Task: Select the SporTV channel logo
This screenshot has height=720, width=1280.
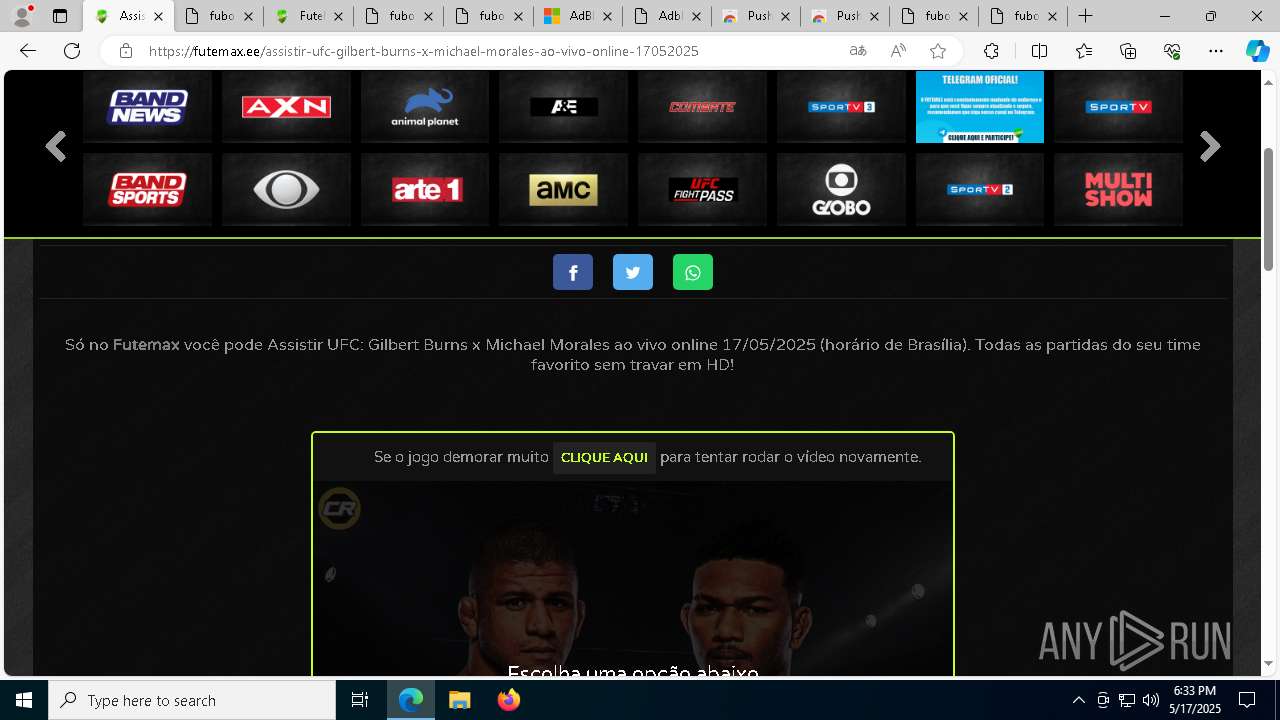Action: pyautogui.click(x=1118, y=107)
